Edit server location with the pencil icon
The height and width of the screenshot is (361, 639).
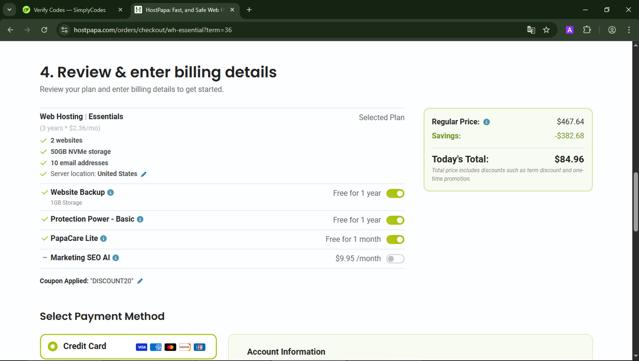pos(143,174)
